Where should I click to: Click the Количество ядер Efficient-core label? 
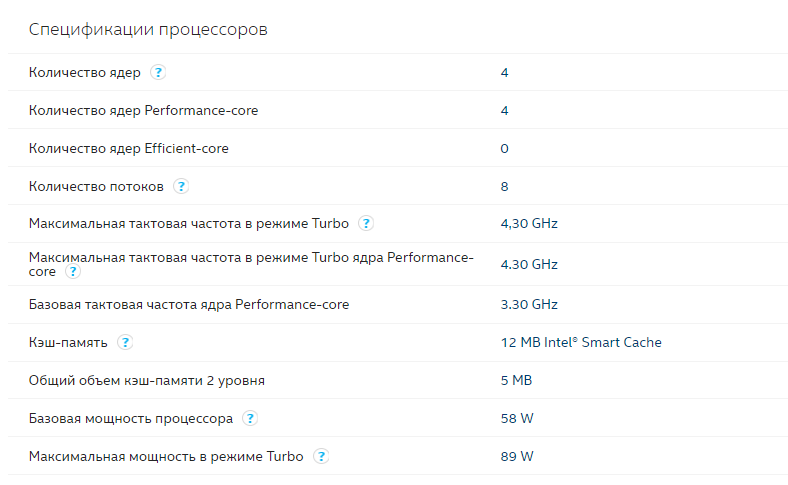point(129,148)
